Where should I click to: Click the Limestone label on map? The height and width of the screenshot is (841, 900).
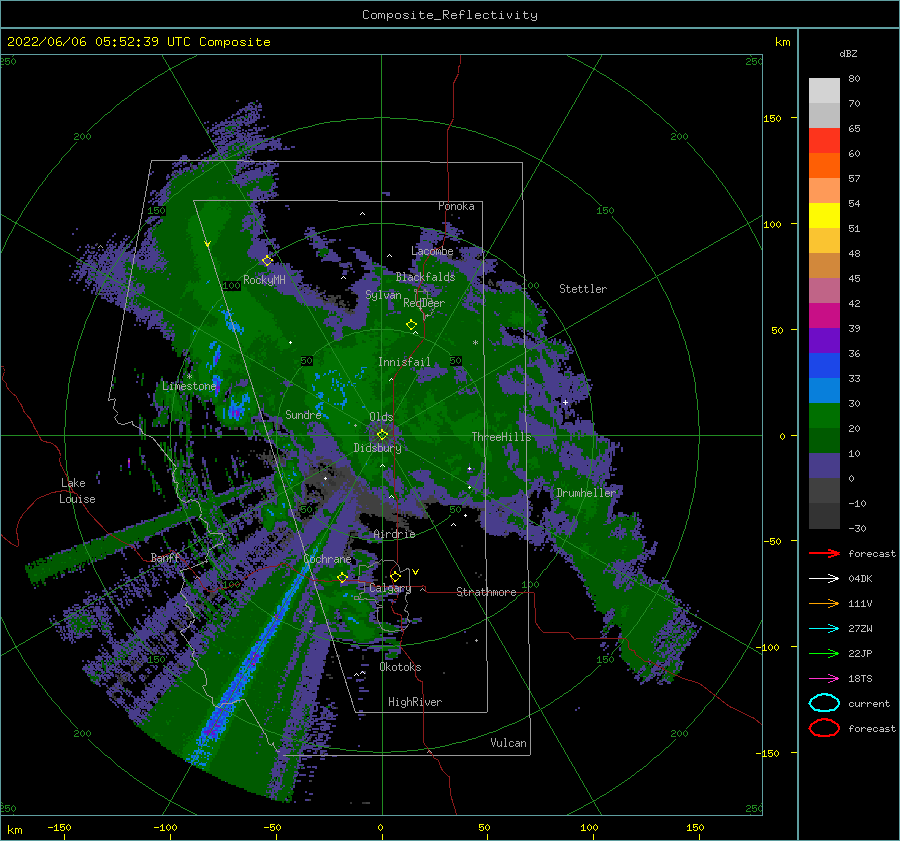(x=189, y=386)
